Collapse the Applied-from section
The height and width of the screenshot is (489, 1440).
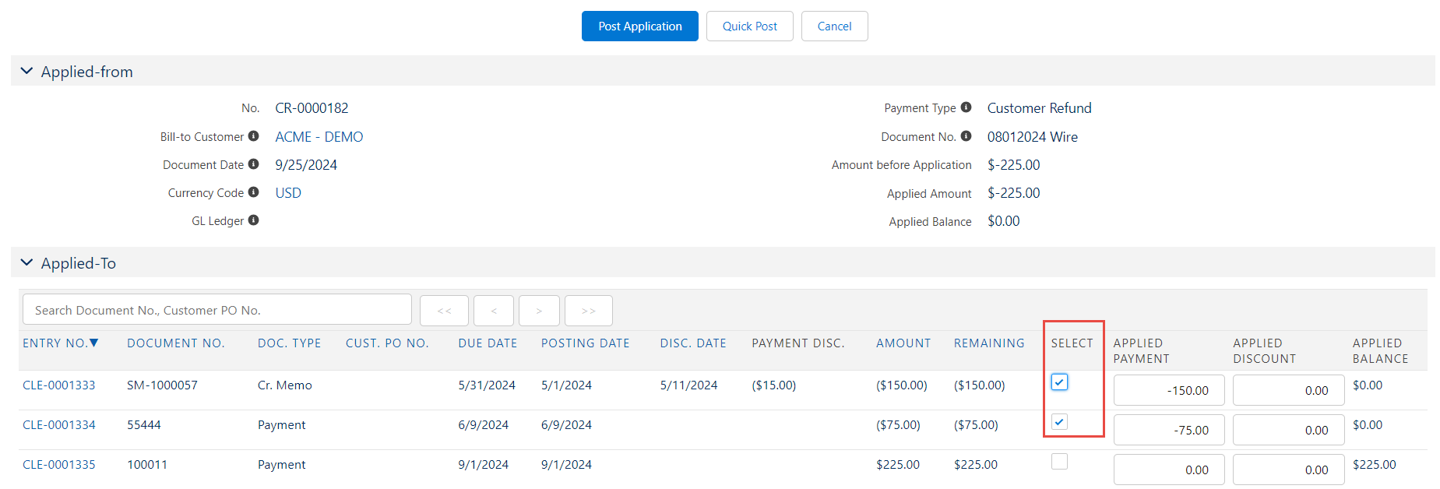coord(27,72)
